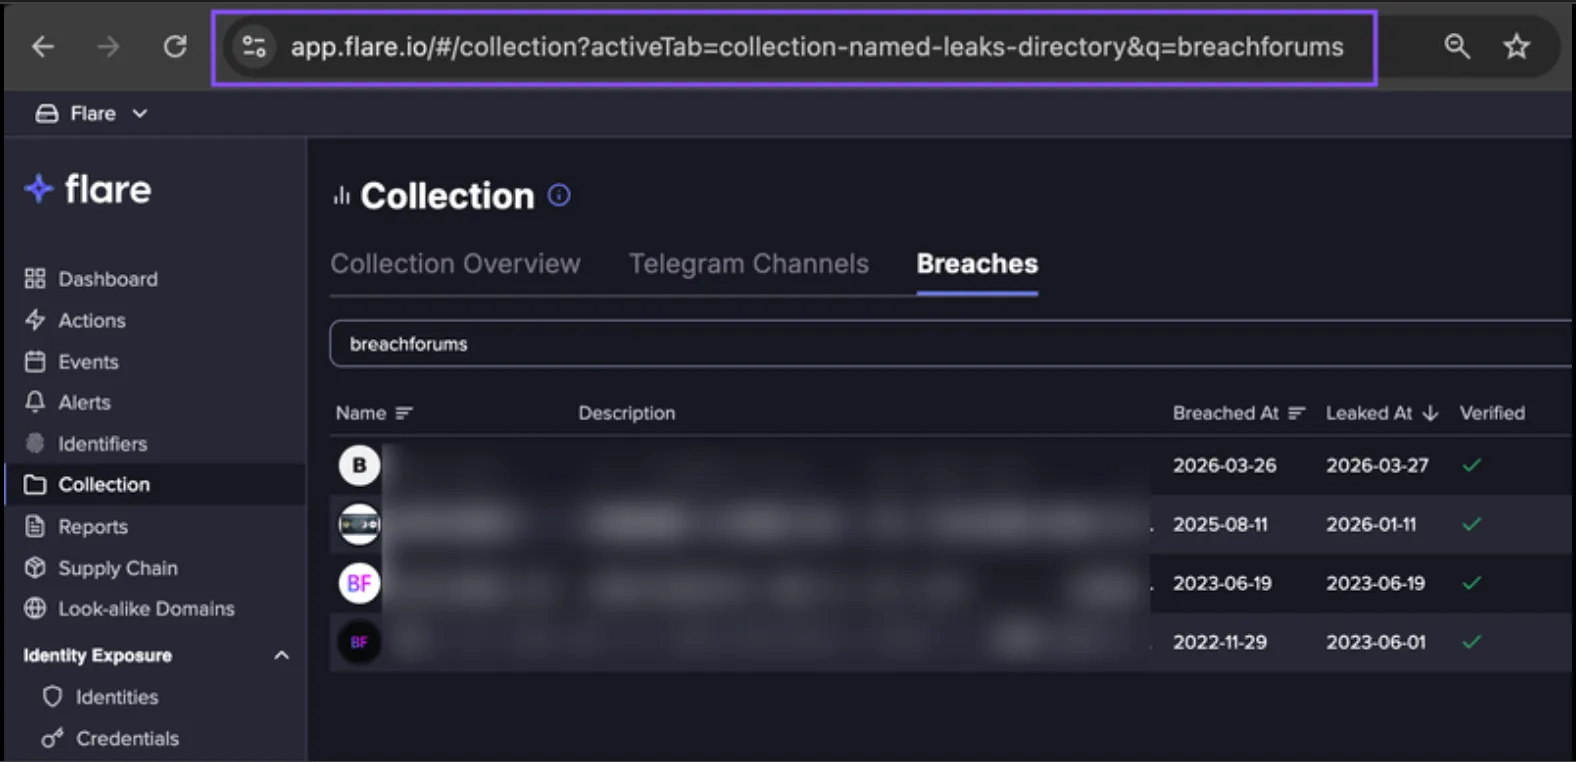The image size is (1576, 762).
Task: Open the BF pink avatar breach entry
Action: tap(359, 583)
